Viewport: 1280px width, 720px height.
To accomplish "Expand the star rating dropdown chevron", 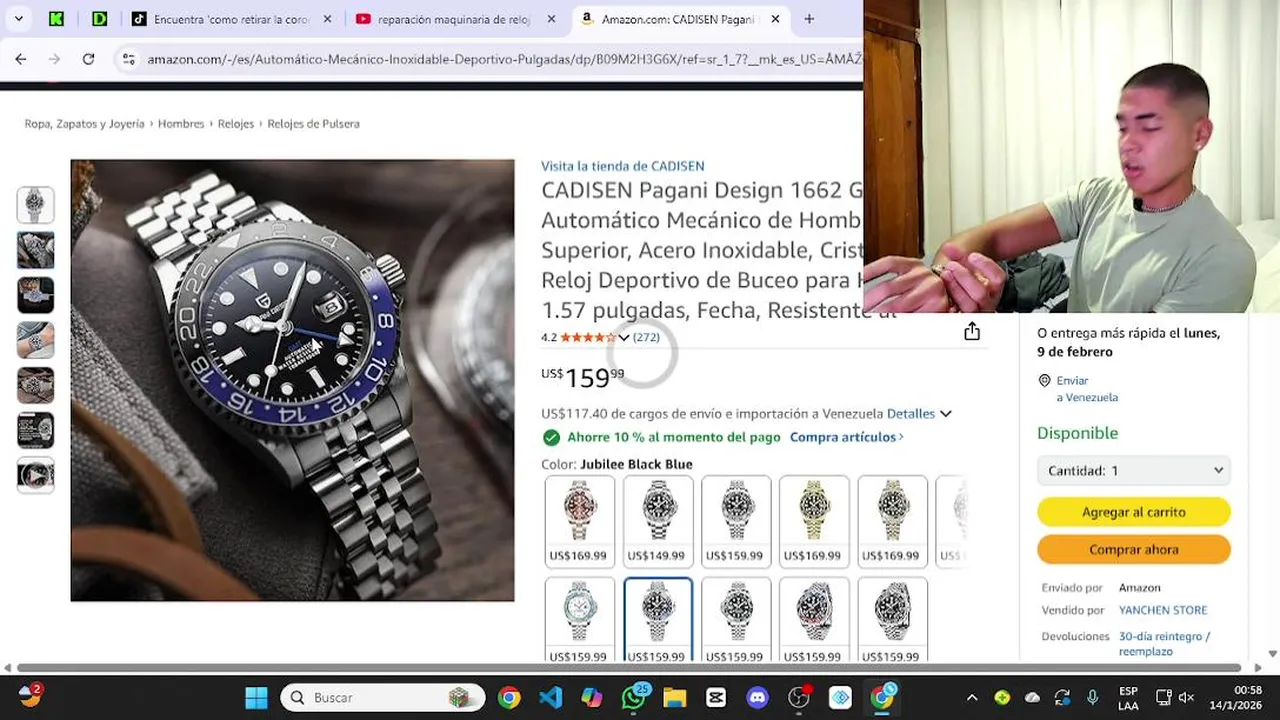I will pyautogui.click(x=624, y=338).
